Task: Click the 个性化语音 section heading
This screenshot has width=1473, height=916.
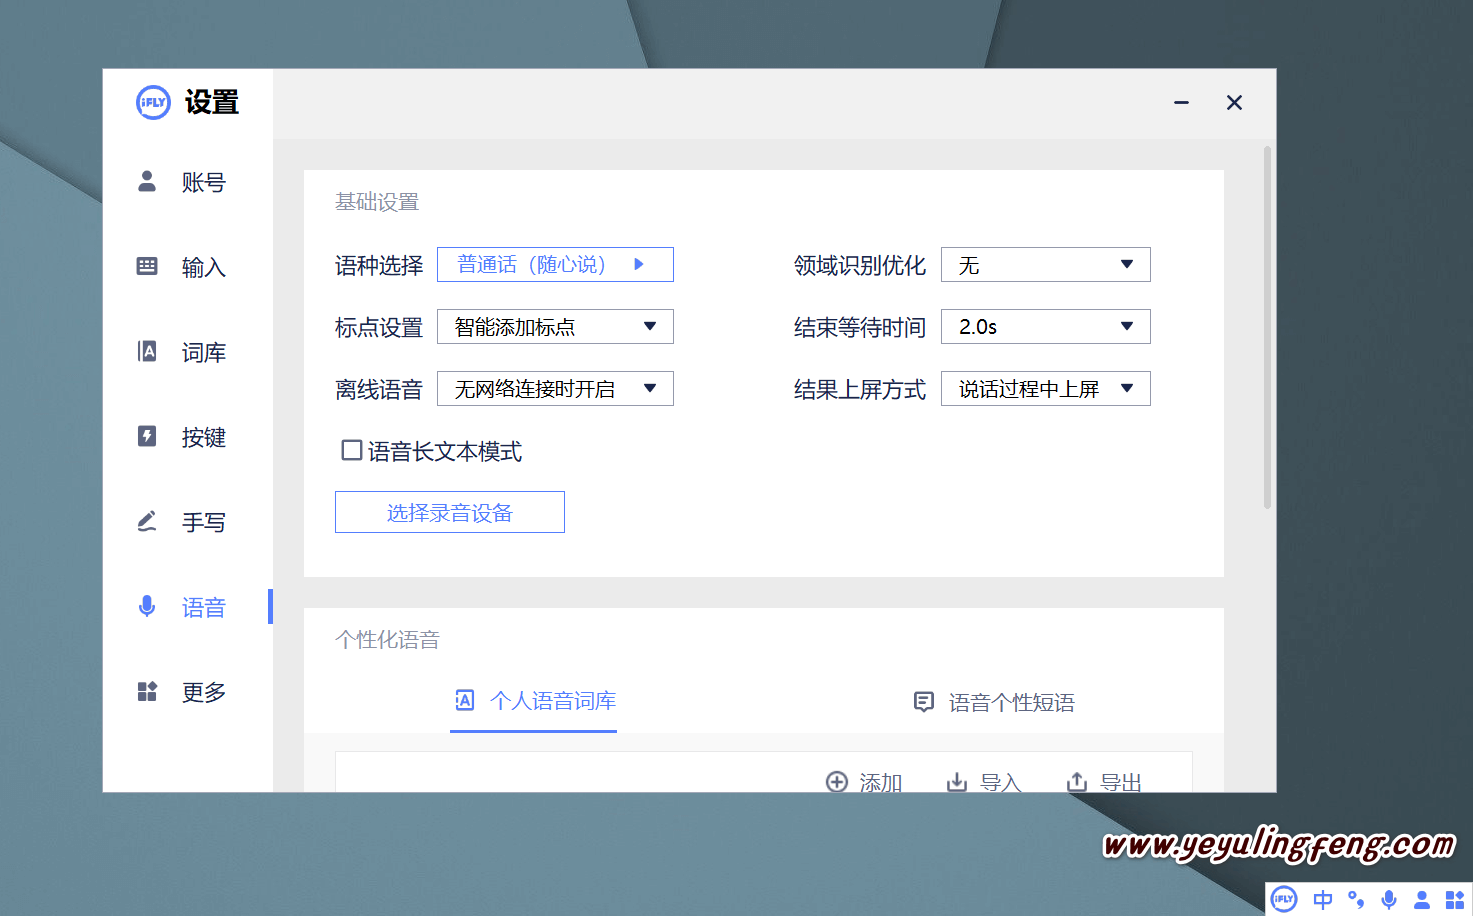Action: pos(388,640)
